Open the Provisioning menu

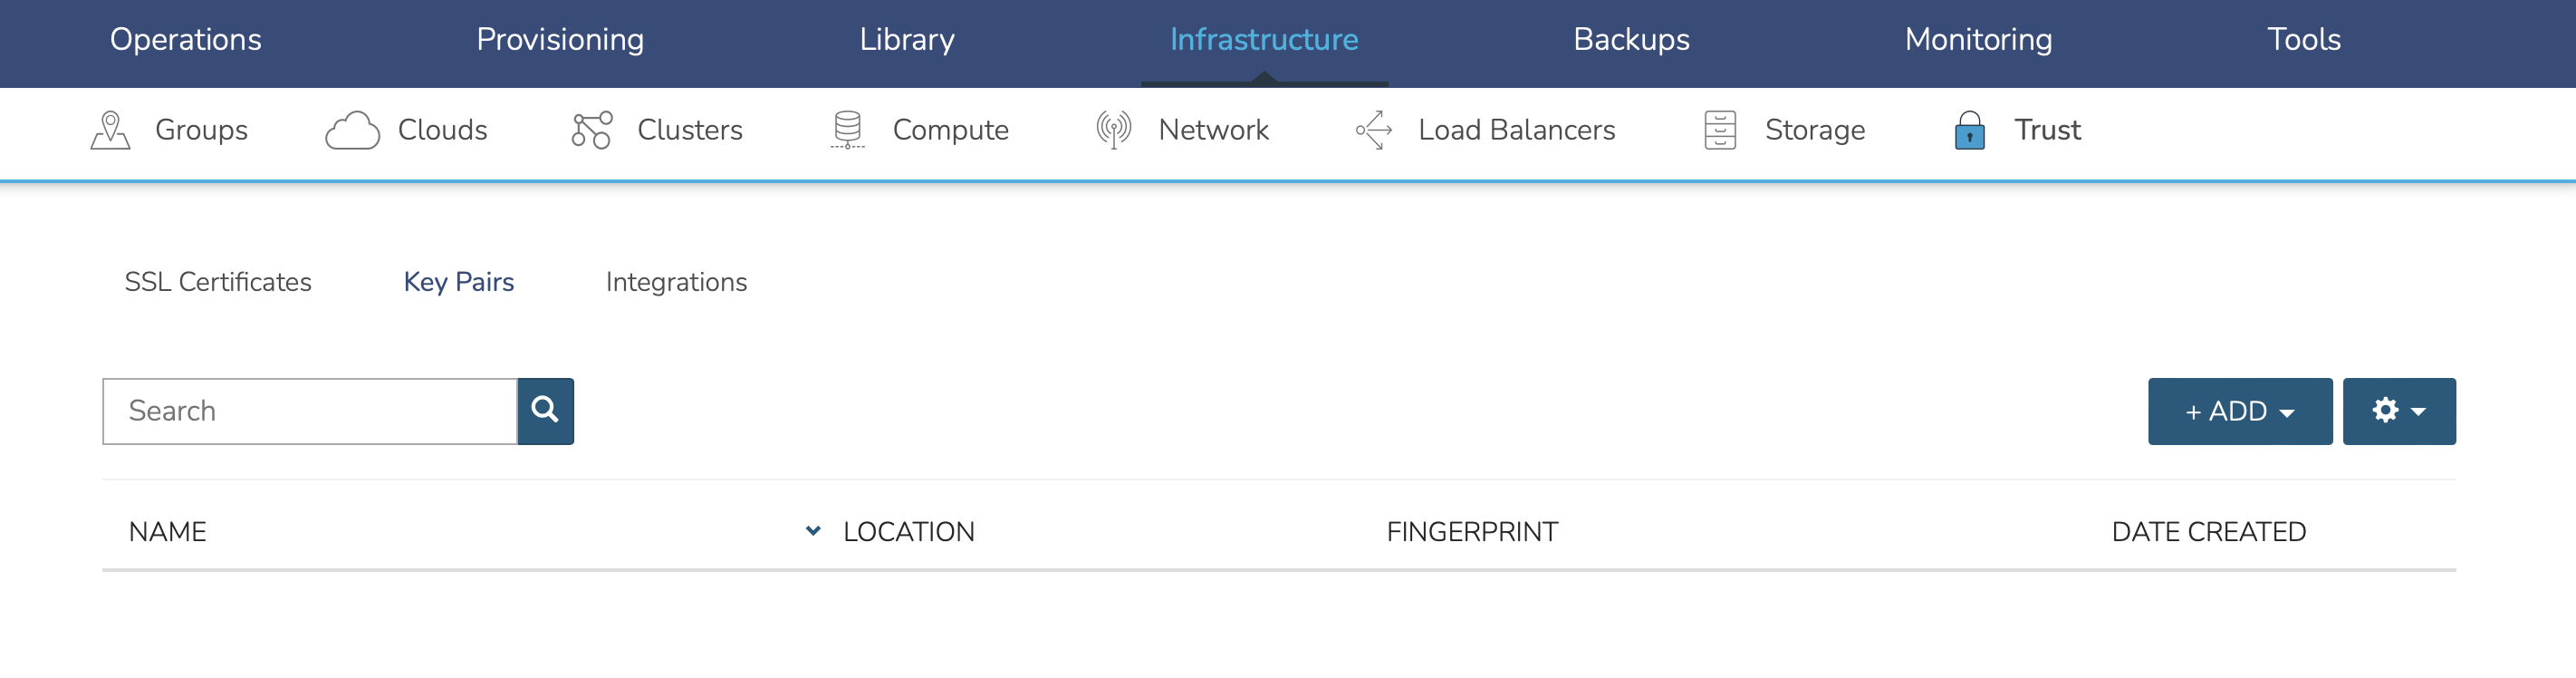tap(560, 39)
